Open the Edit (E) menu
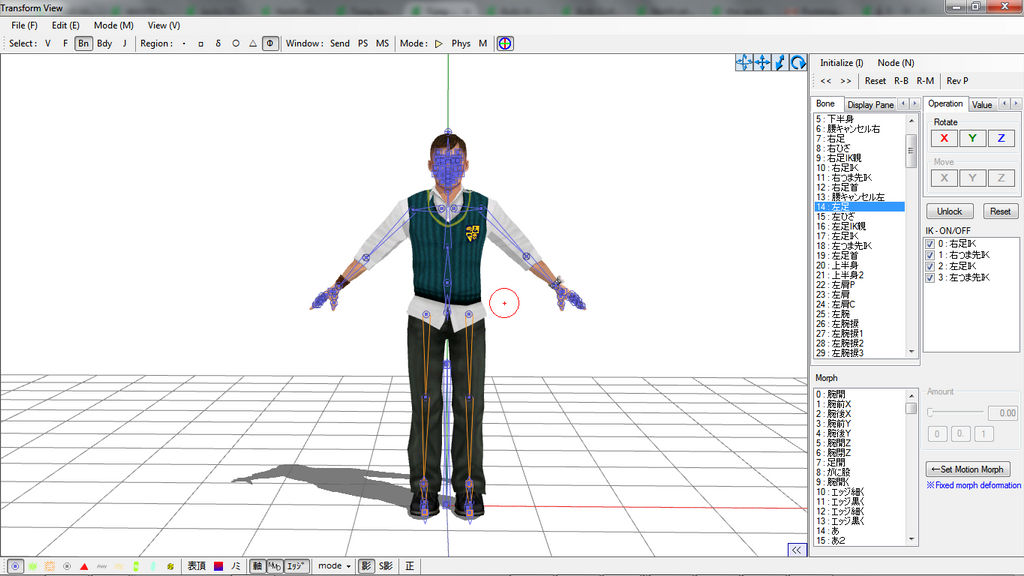Image resolution: width=1024 pixels, height=576 pixels. pos(66,25)
